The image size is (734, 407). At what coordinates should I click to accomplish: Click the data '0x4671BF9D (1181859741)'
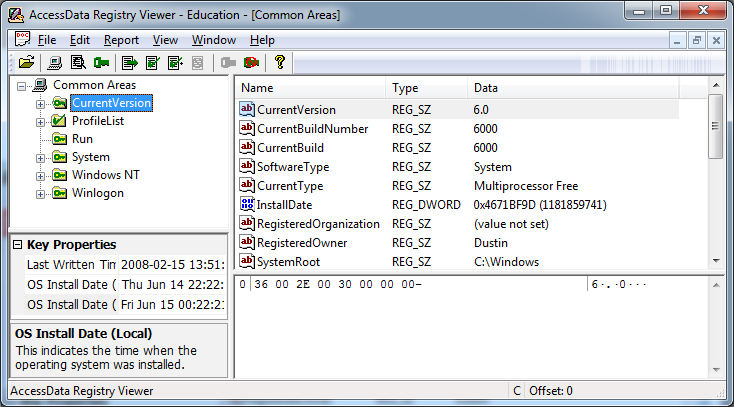[540, 205]
